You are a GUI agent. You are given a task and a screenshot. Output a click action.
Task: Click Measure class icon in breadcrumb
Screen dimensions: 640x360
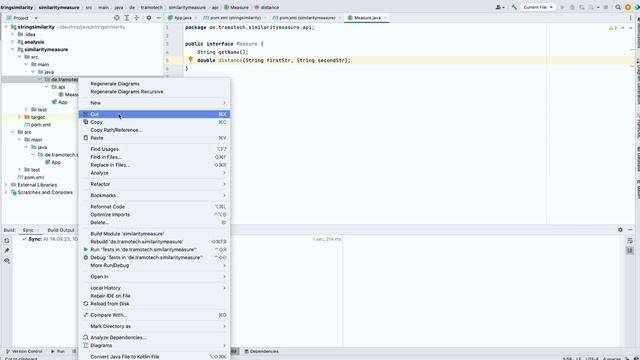(x=227, y=7)
